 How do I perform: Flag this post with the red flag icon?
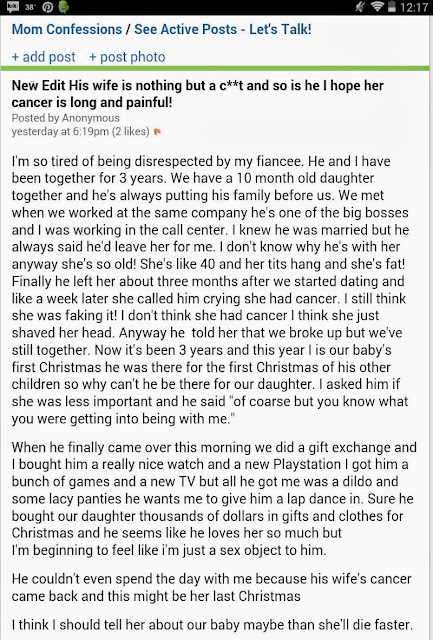(157, 132)
